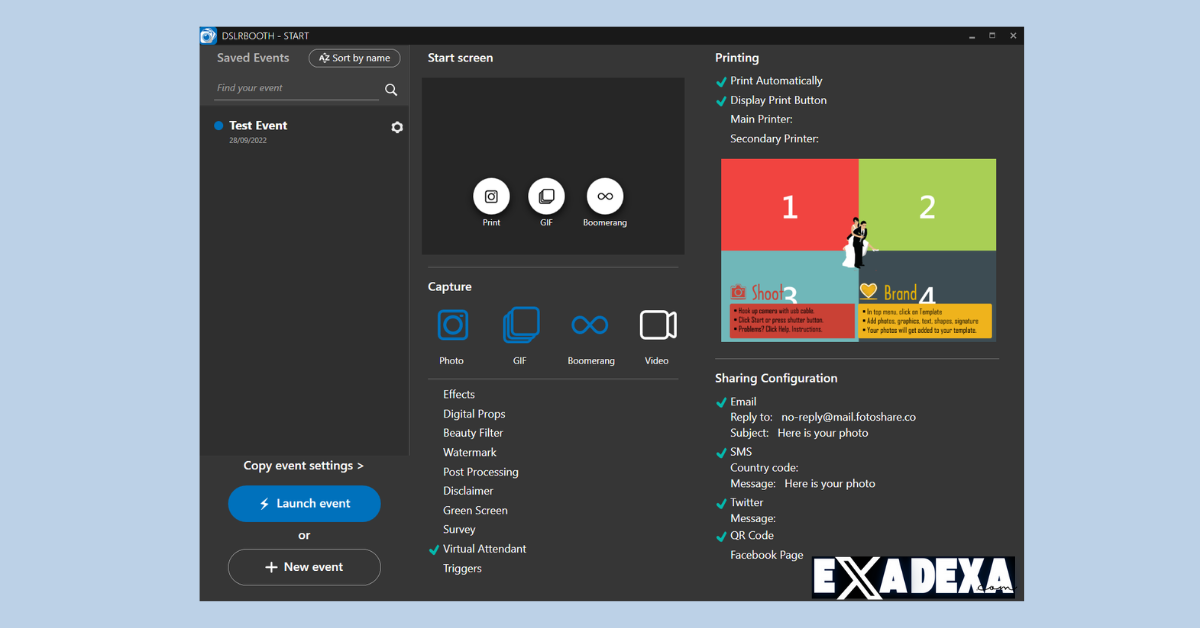Open the print layout template preview
This screenshot has height=628, width=1200.
(856, 249)
